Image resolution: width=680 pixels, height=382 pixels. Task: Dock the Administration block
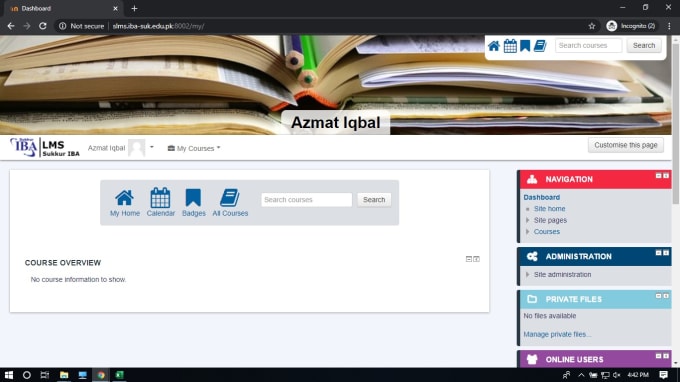666,253
